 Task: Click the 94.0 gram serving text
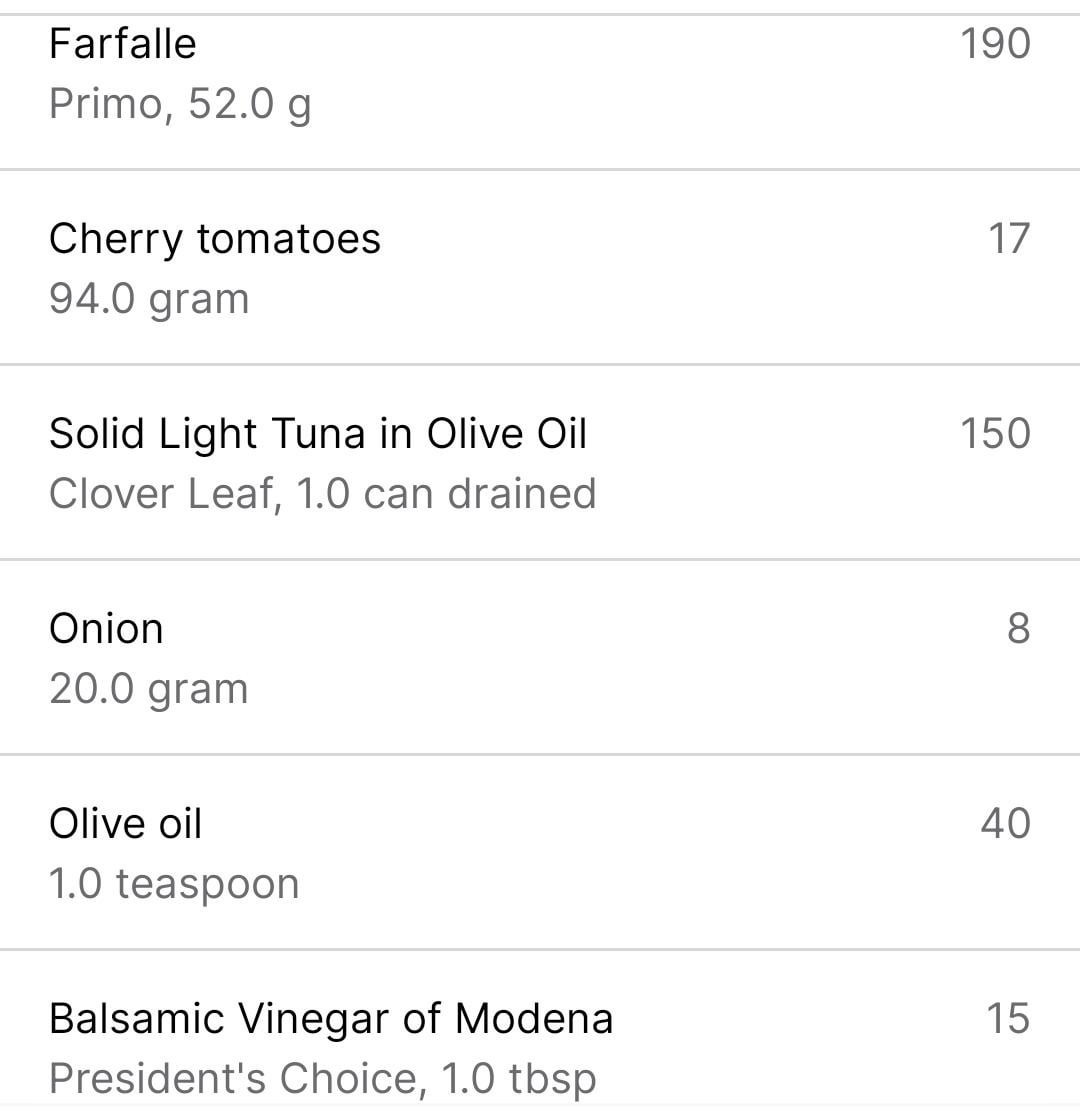click(x=149, y=299)
